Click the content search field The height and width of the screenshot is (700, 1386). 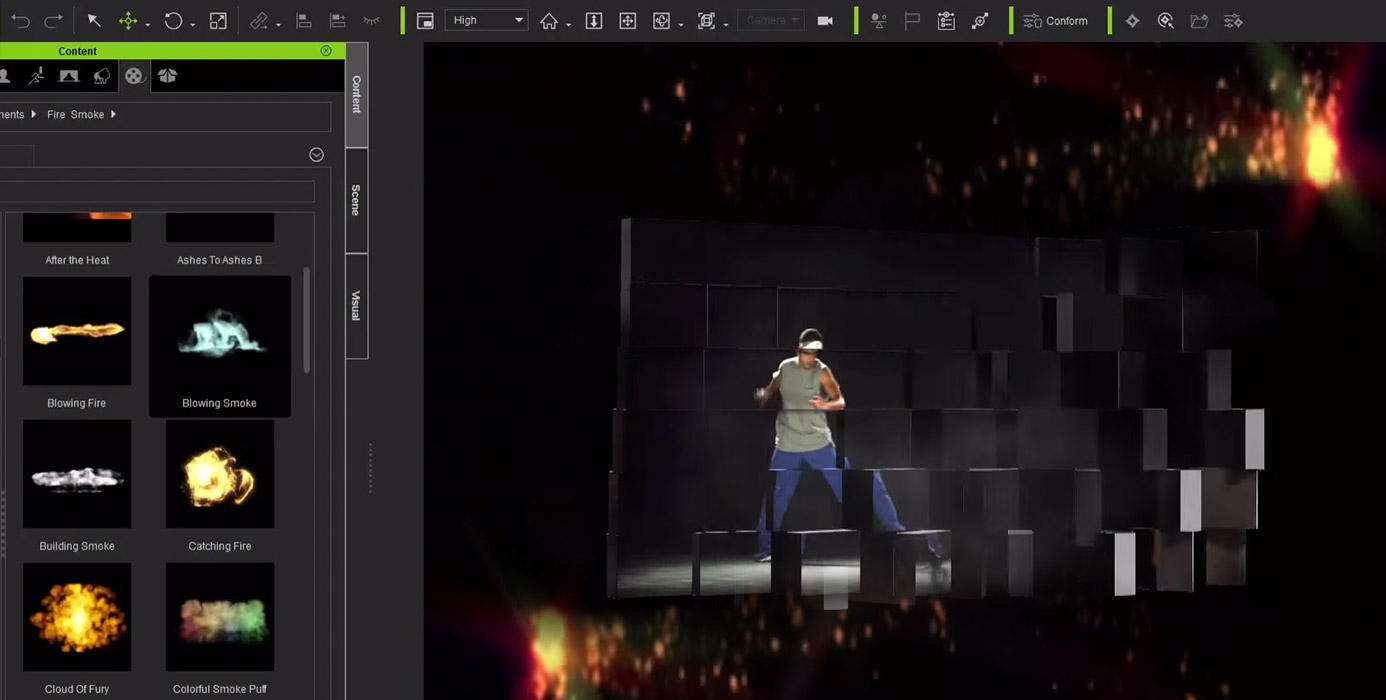[157, 191]
